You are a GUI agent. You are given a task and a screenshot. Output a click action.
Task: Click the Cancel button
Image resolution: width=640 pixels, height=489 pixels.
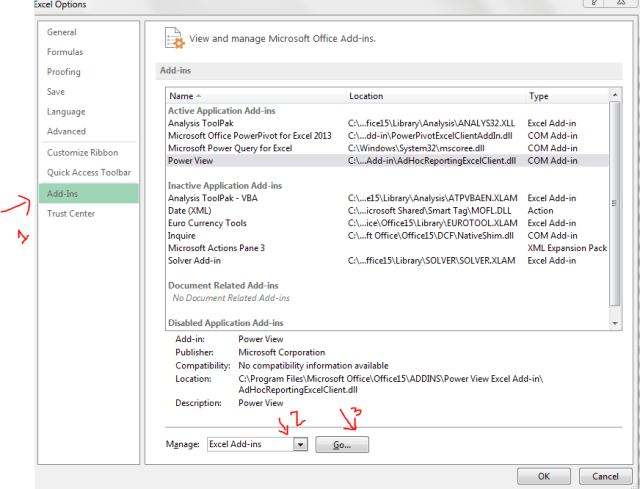coord(605,476)
